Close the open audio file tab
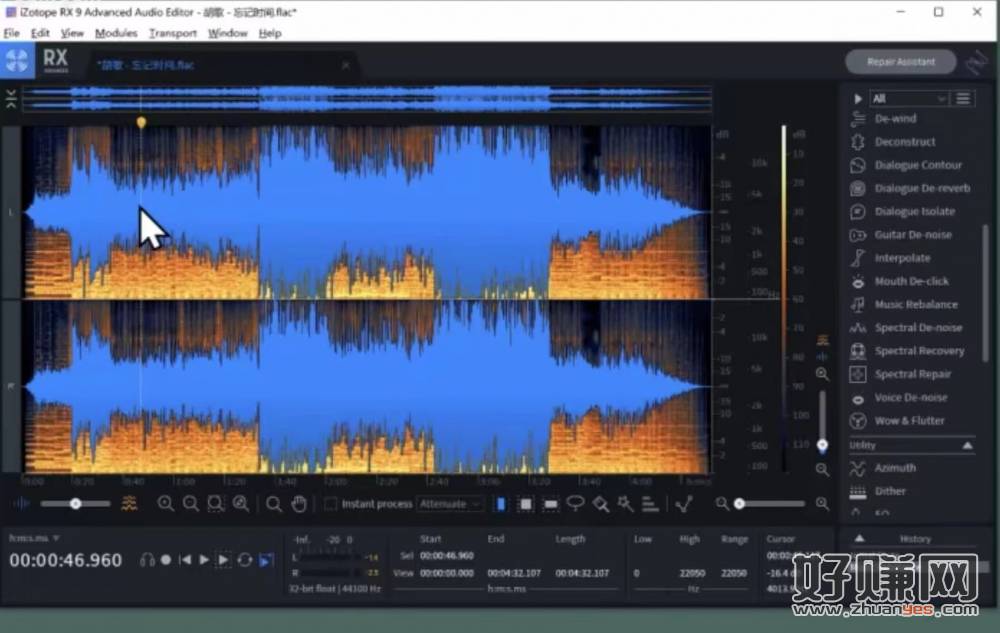 [x=346, y=65]
